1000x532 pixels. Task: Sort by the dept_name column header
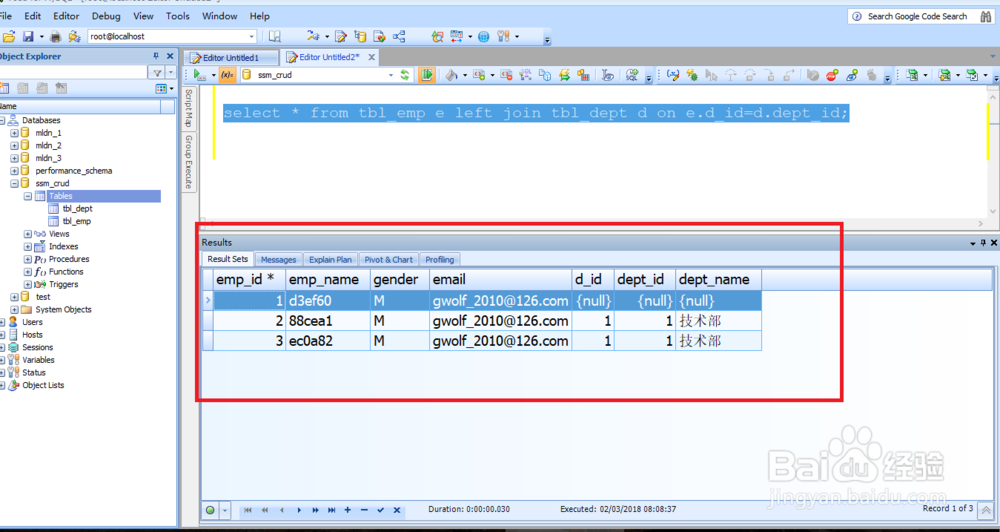718,279
